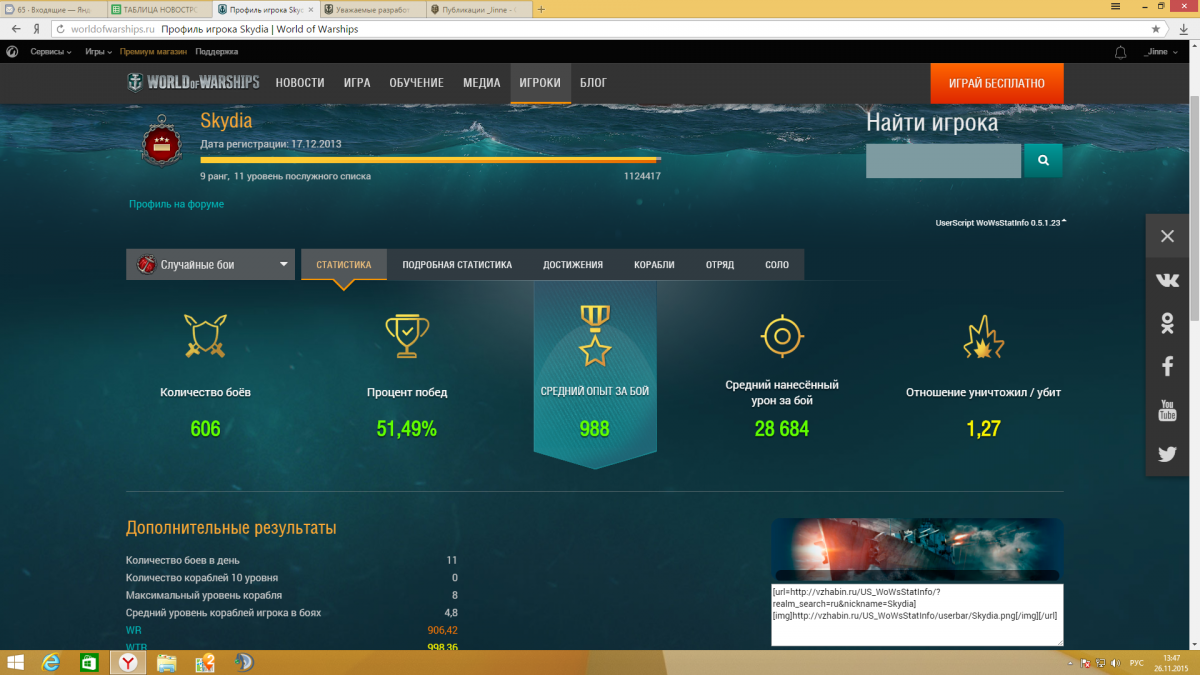This screenshot has height=675, width=1200.
Task: Open the 'ИГРОКИ' navigation item
Action: 540,83
